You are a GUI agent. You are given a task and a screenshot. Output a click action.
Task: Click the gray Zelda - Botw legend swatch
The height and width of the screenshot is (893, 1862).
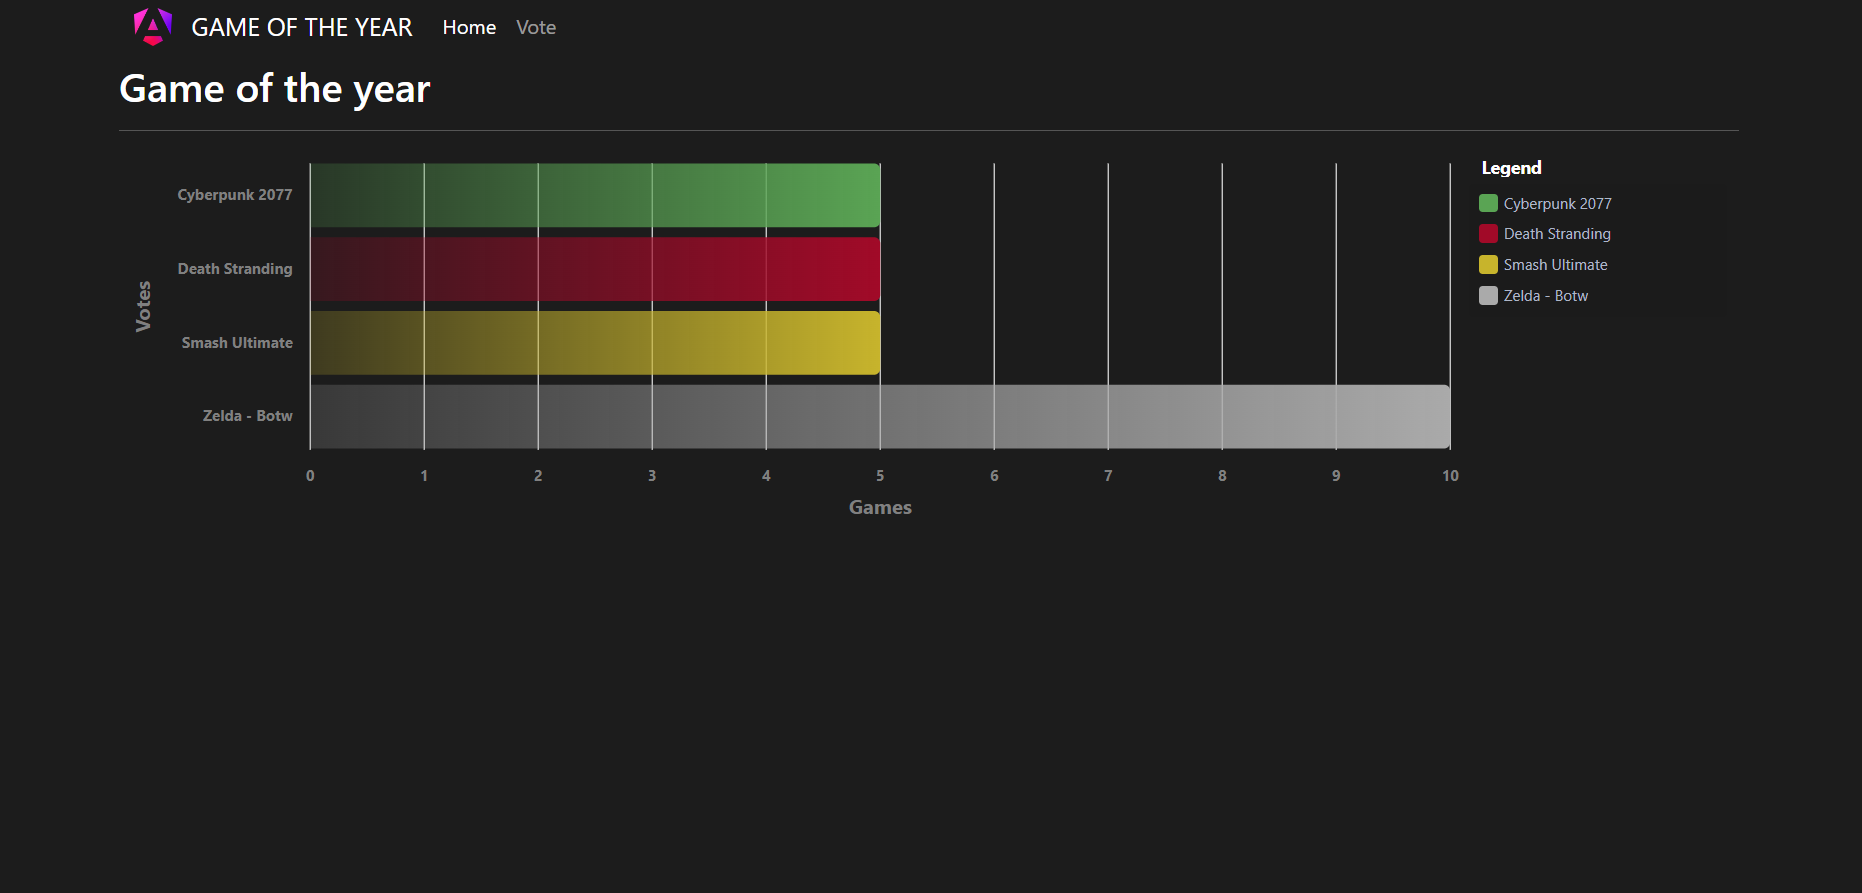tap(1488, 296)
